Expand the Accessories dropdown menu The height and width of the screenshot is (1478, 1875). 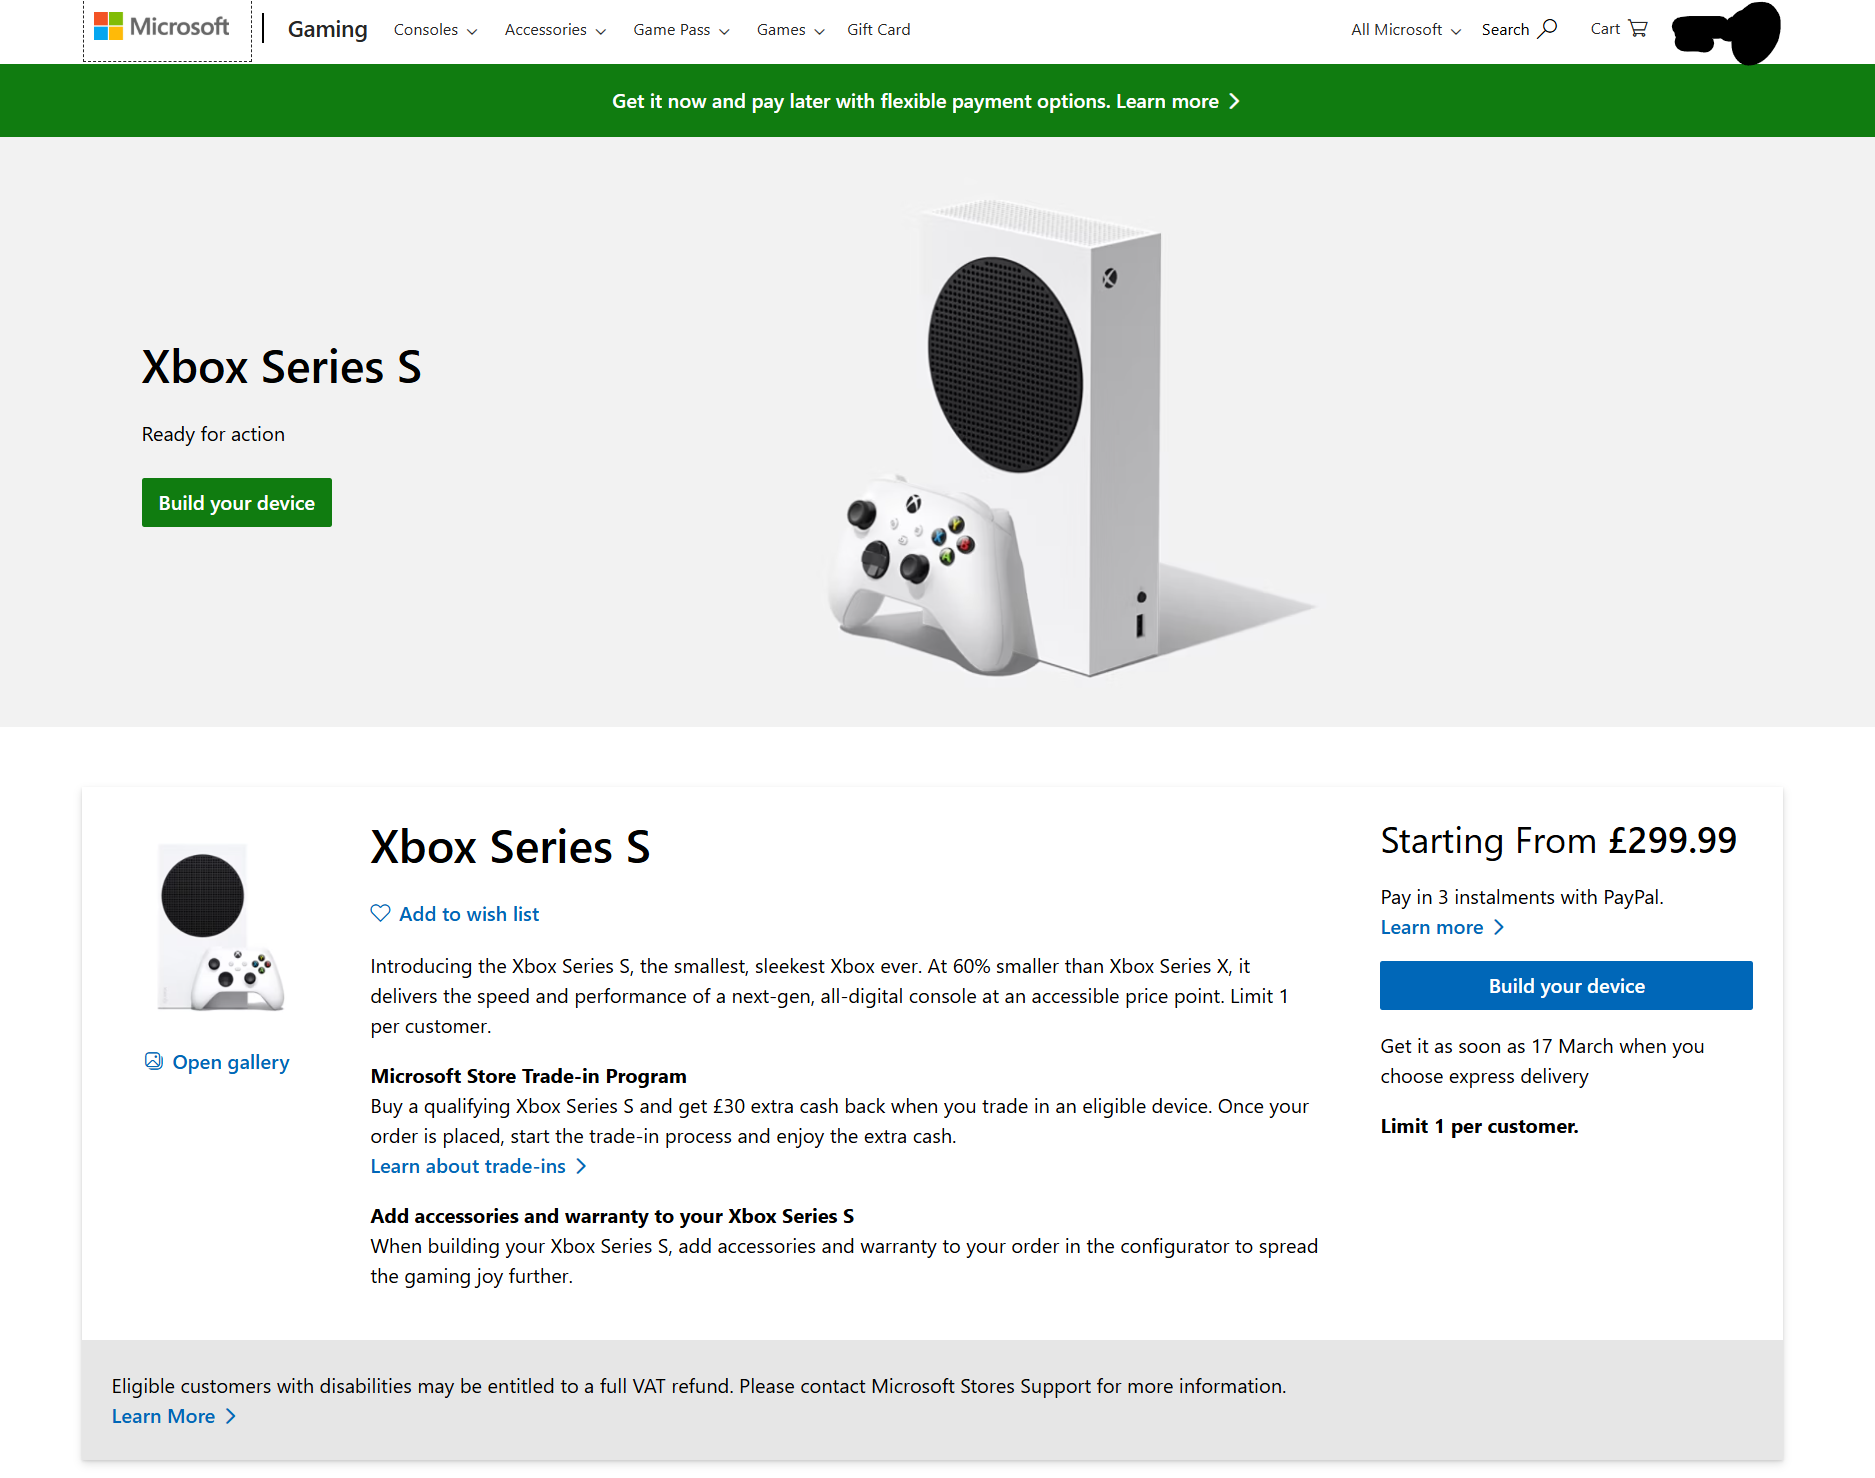point(555,30)
